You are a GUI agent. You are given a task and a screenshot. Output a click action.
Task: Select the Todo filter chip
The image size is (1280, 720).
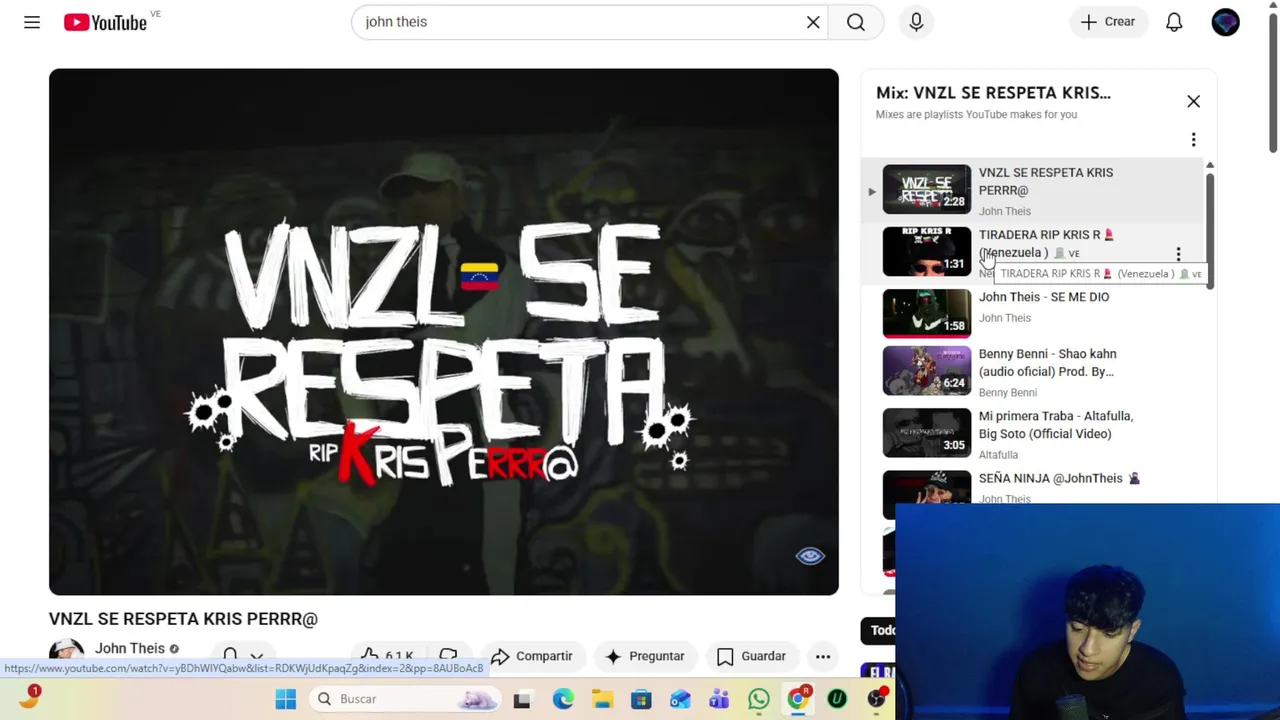point(879,630)
